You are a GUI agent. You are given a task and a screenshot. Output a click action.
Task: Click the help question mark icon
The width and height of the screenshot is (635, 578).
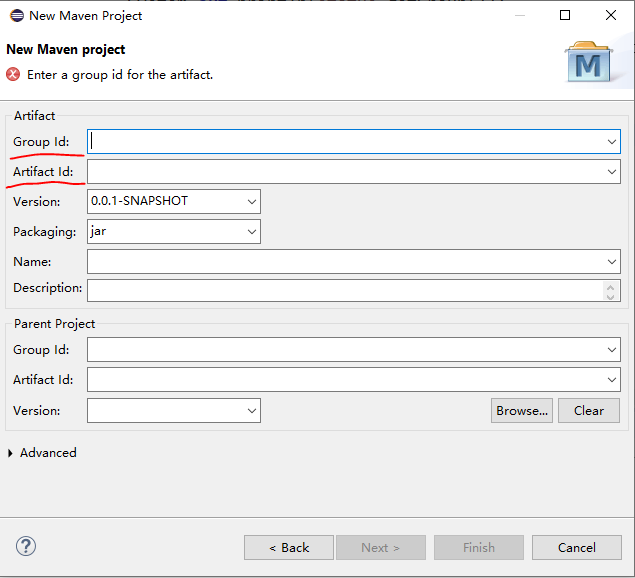coord(26,546)
